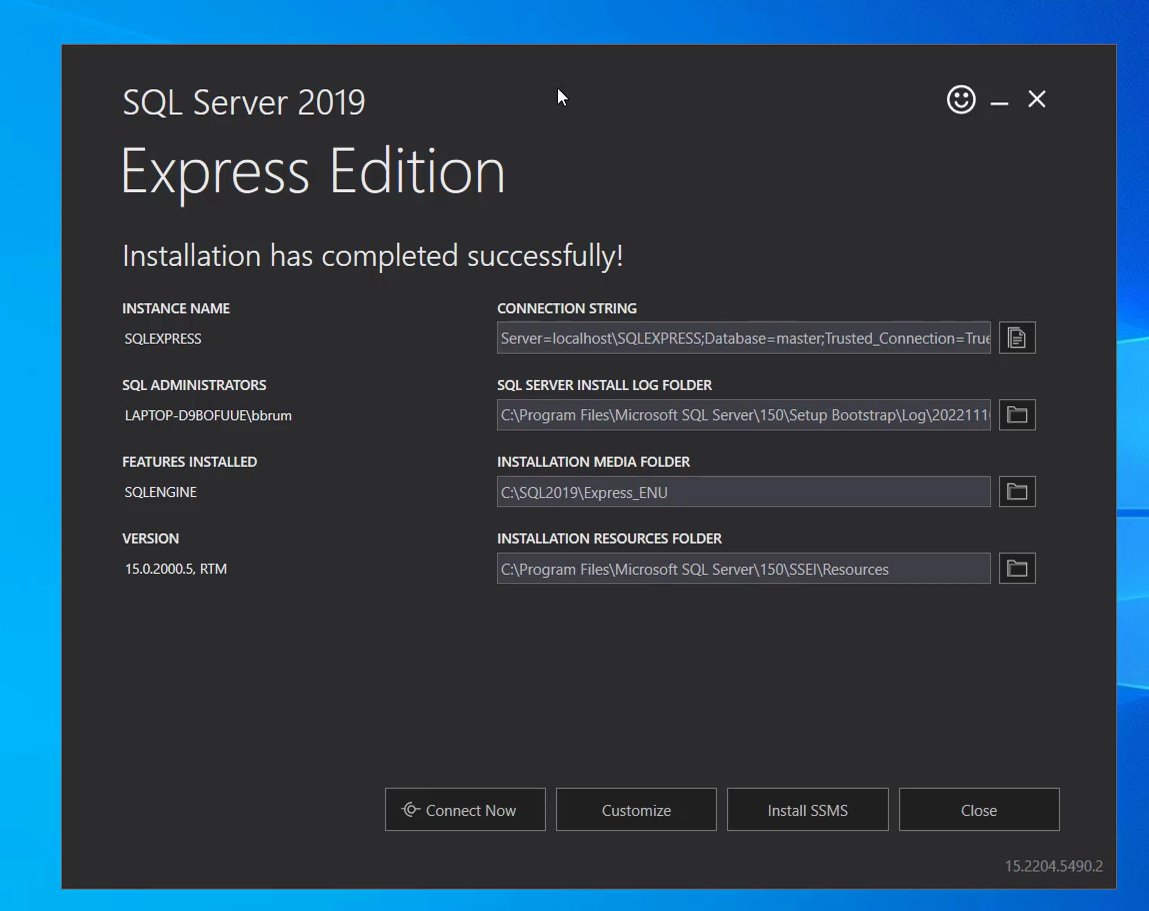Click the SQL administrators account name text

click(208, 415)
